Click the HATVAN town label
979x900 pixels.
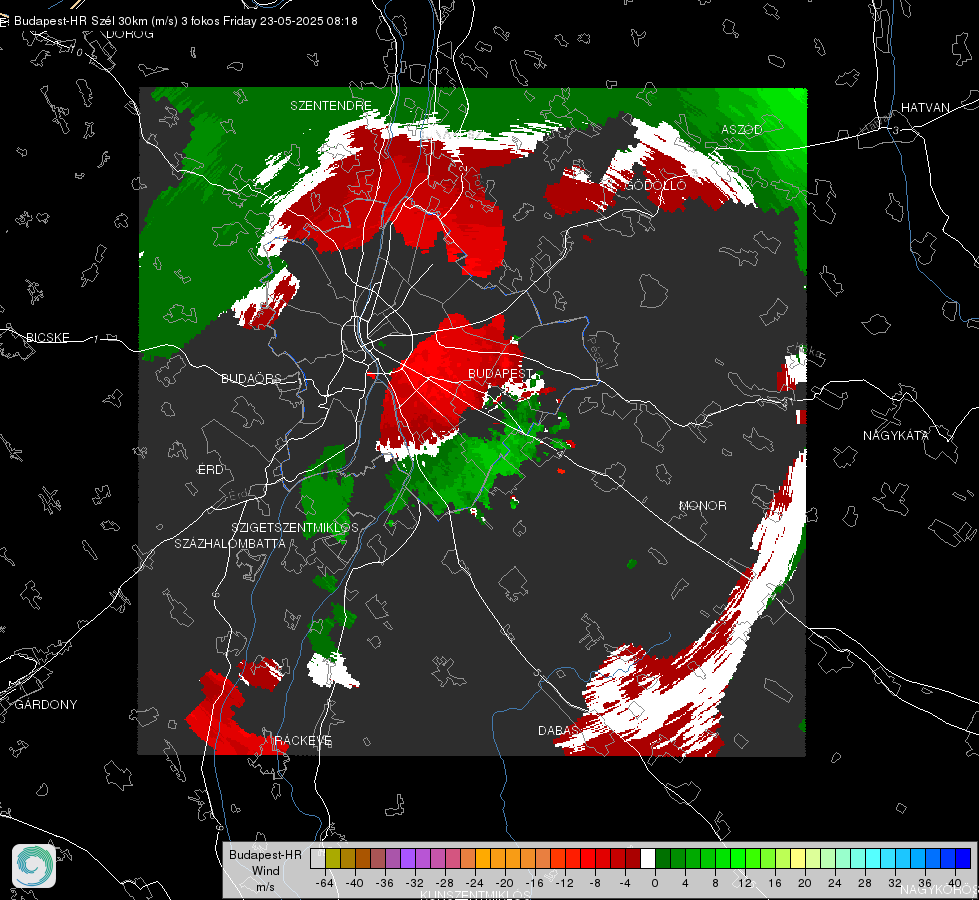tap(925, 107)
